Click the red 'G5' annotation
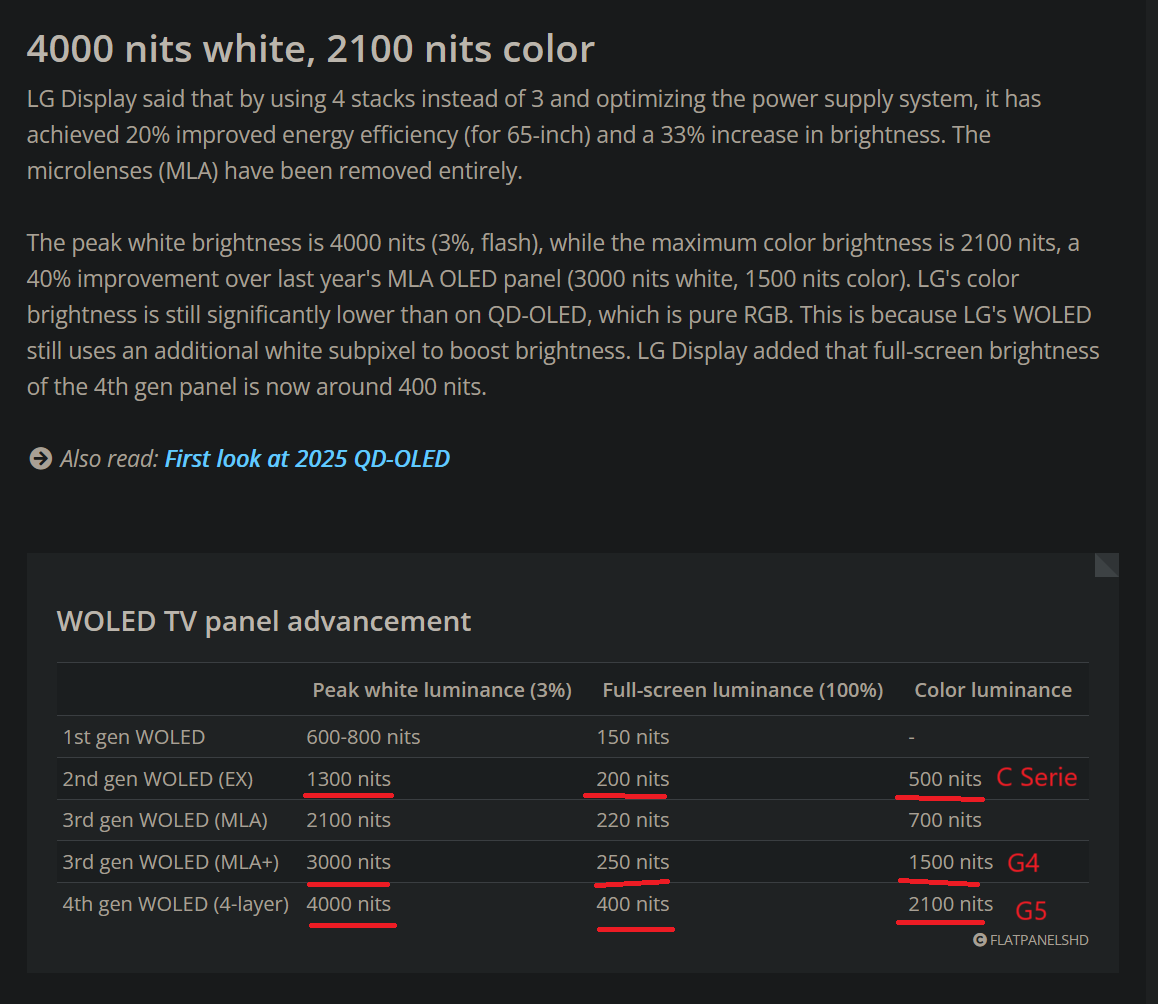The image size is (1158, 1004). [1031, 911]
